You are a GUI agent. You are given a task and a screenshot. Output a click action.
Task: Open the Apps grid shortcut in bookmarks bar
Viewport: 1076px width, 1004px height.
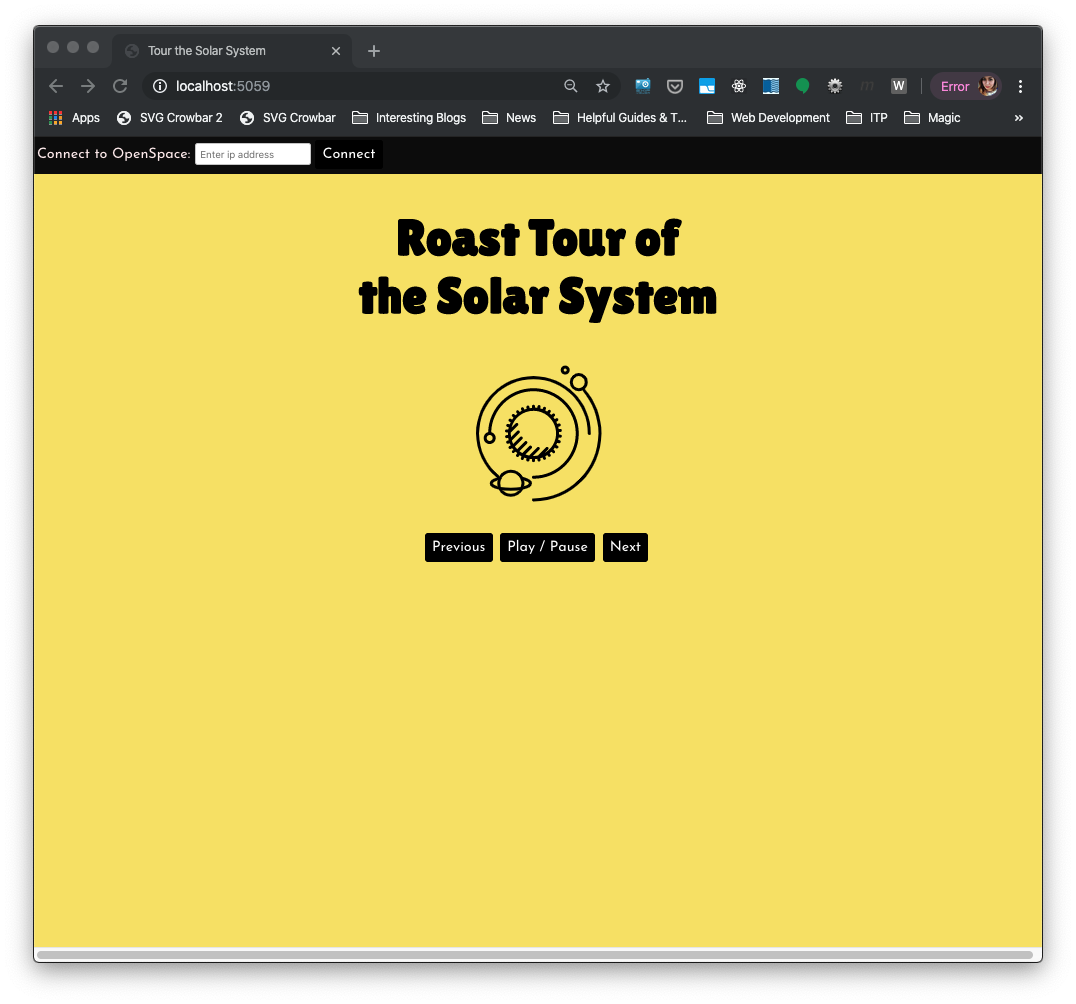74,118
